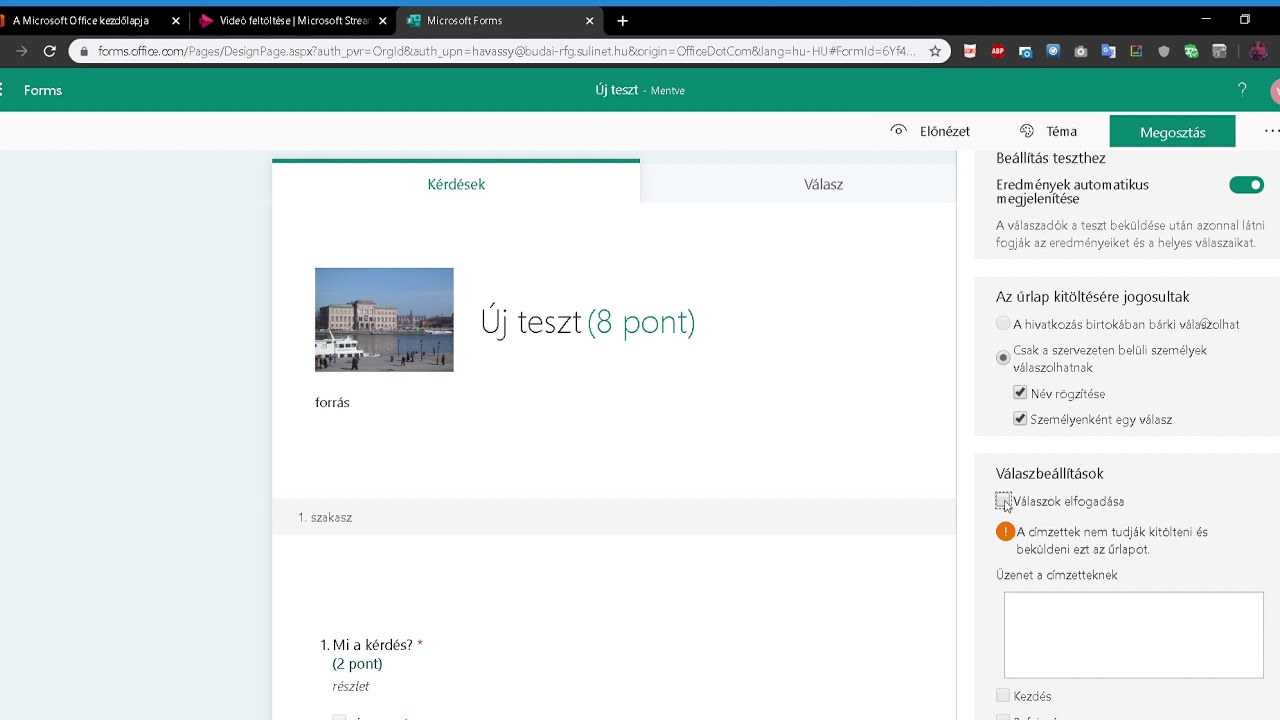Click the Üzenet a címzetteknek text box
1280x720 pixels.
click(1133, 635)
